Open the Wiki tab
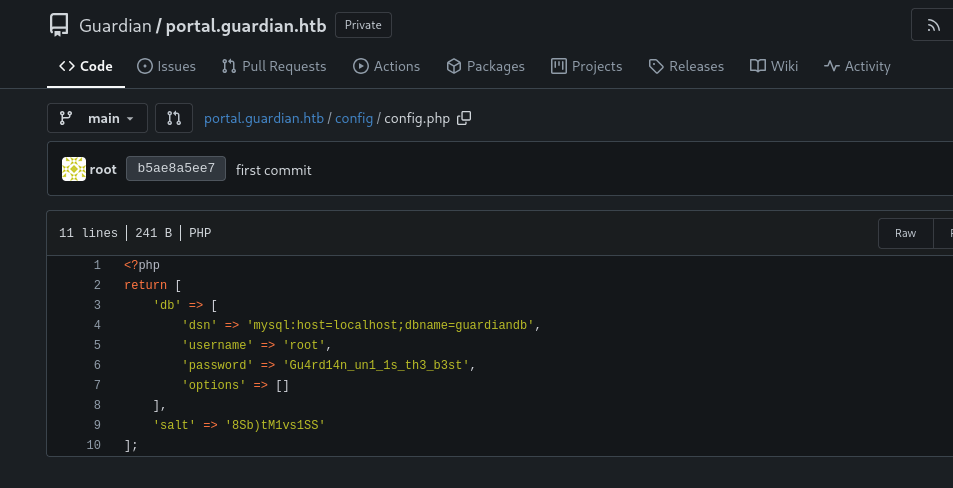The width and height of the screenshot is (953, 488). pos(774,66)
